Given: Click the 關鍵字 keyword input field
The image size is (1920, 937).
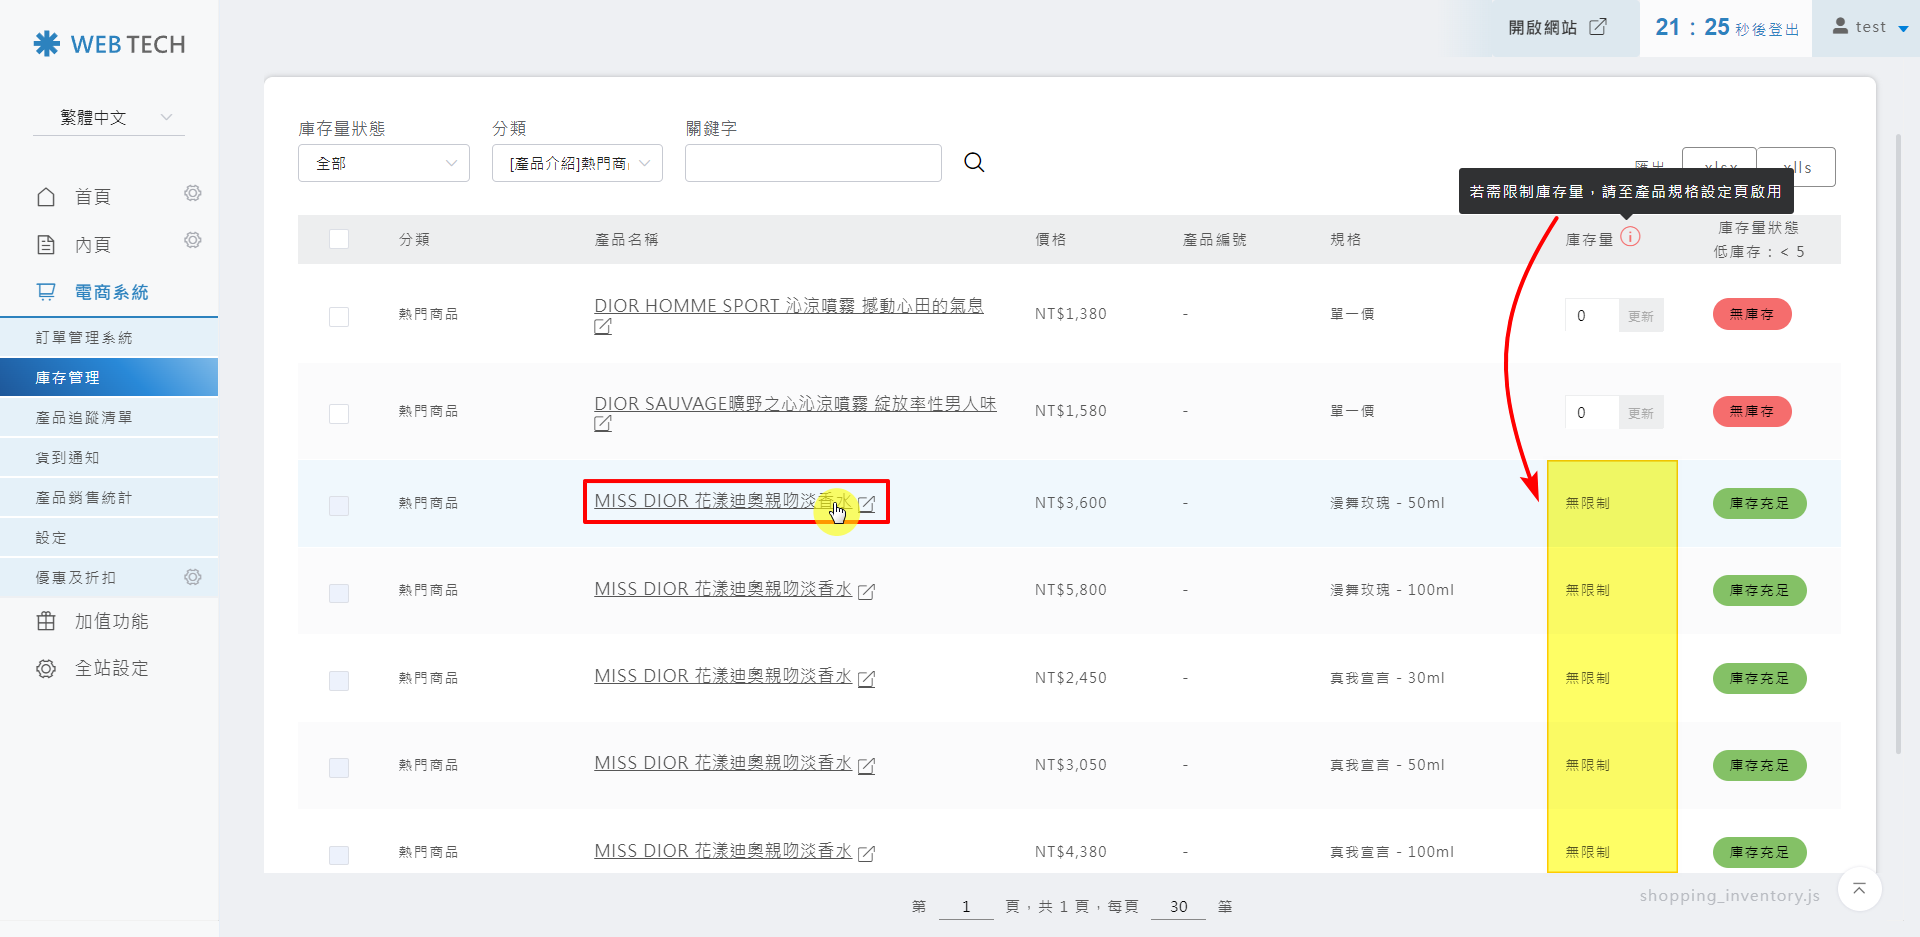Looking at the screenshot, I should [x=813, y=163].
